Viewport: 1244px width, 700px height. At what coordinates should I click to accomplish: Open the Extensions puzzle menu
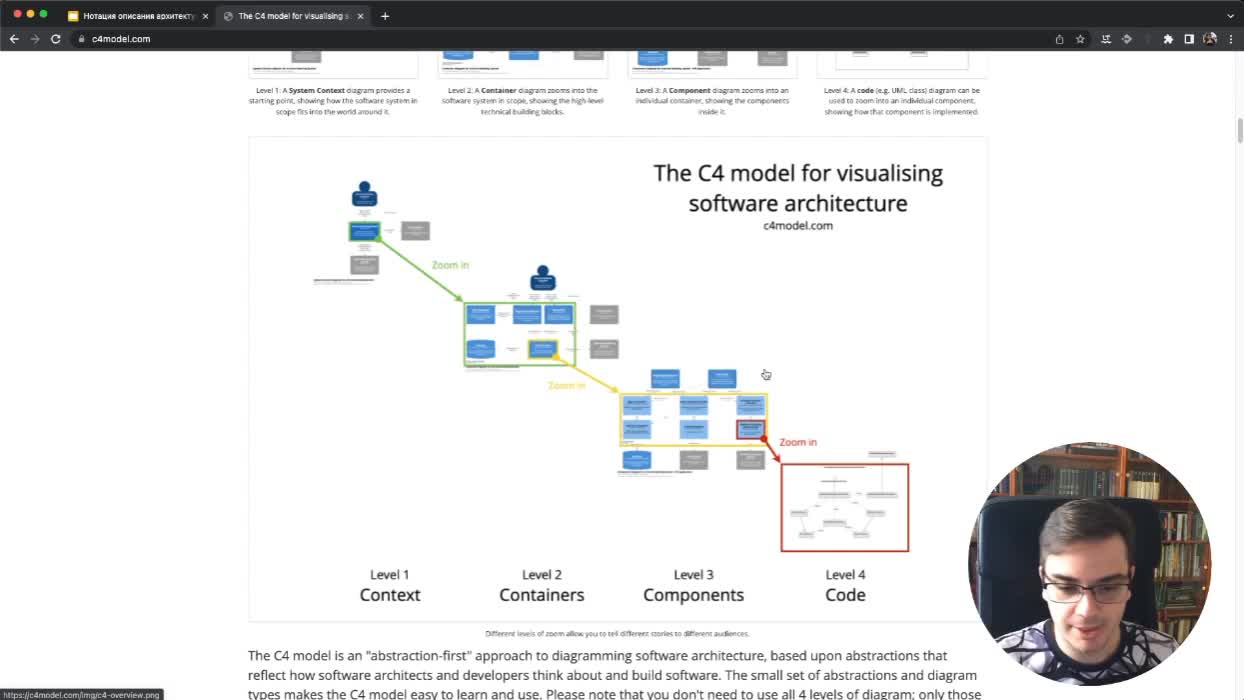(x=1168, y=39)
